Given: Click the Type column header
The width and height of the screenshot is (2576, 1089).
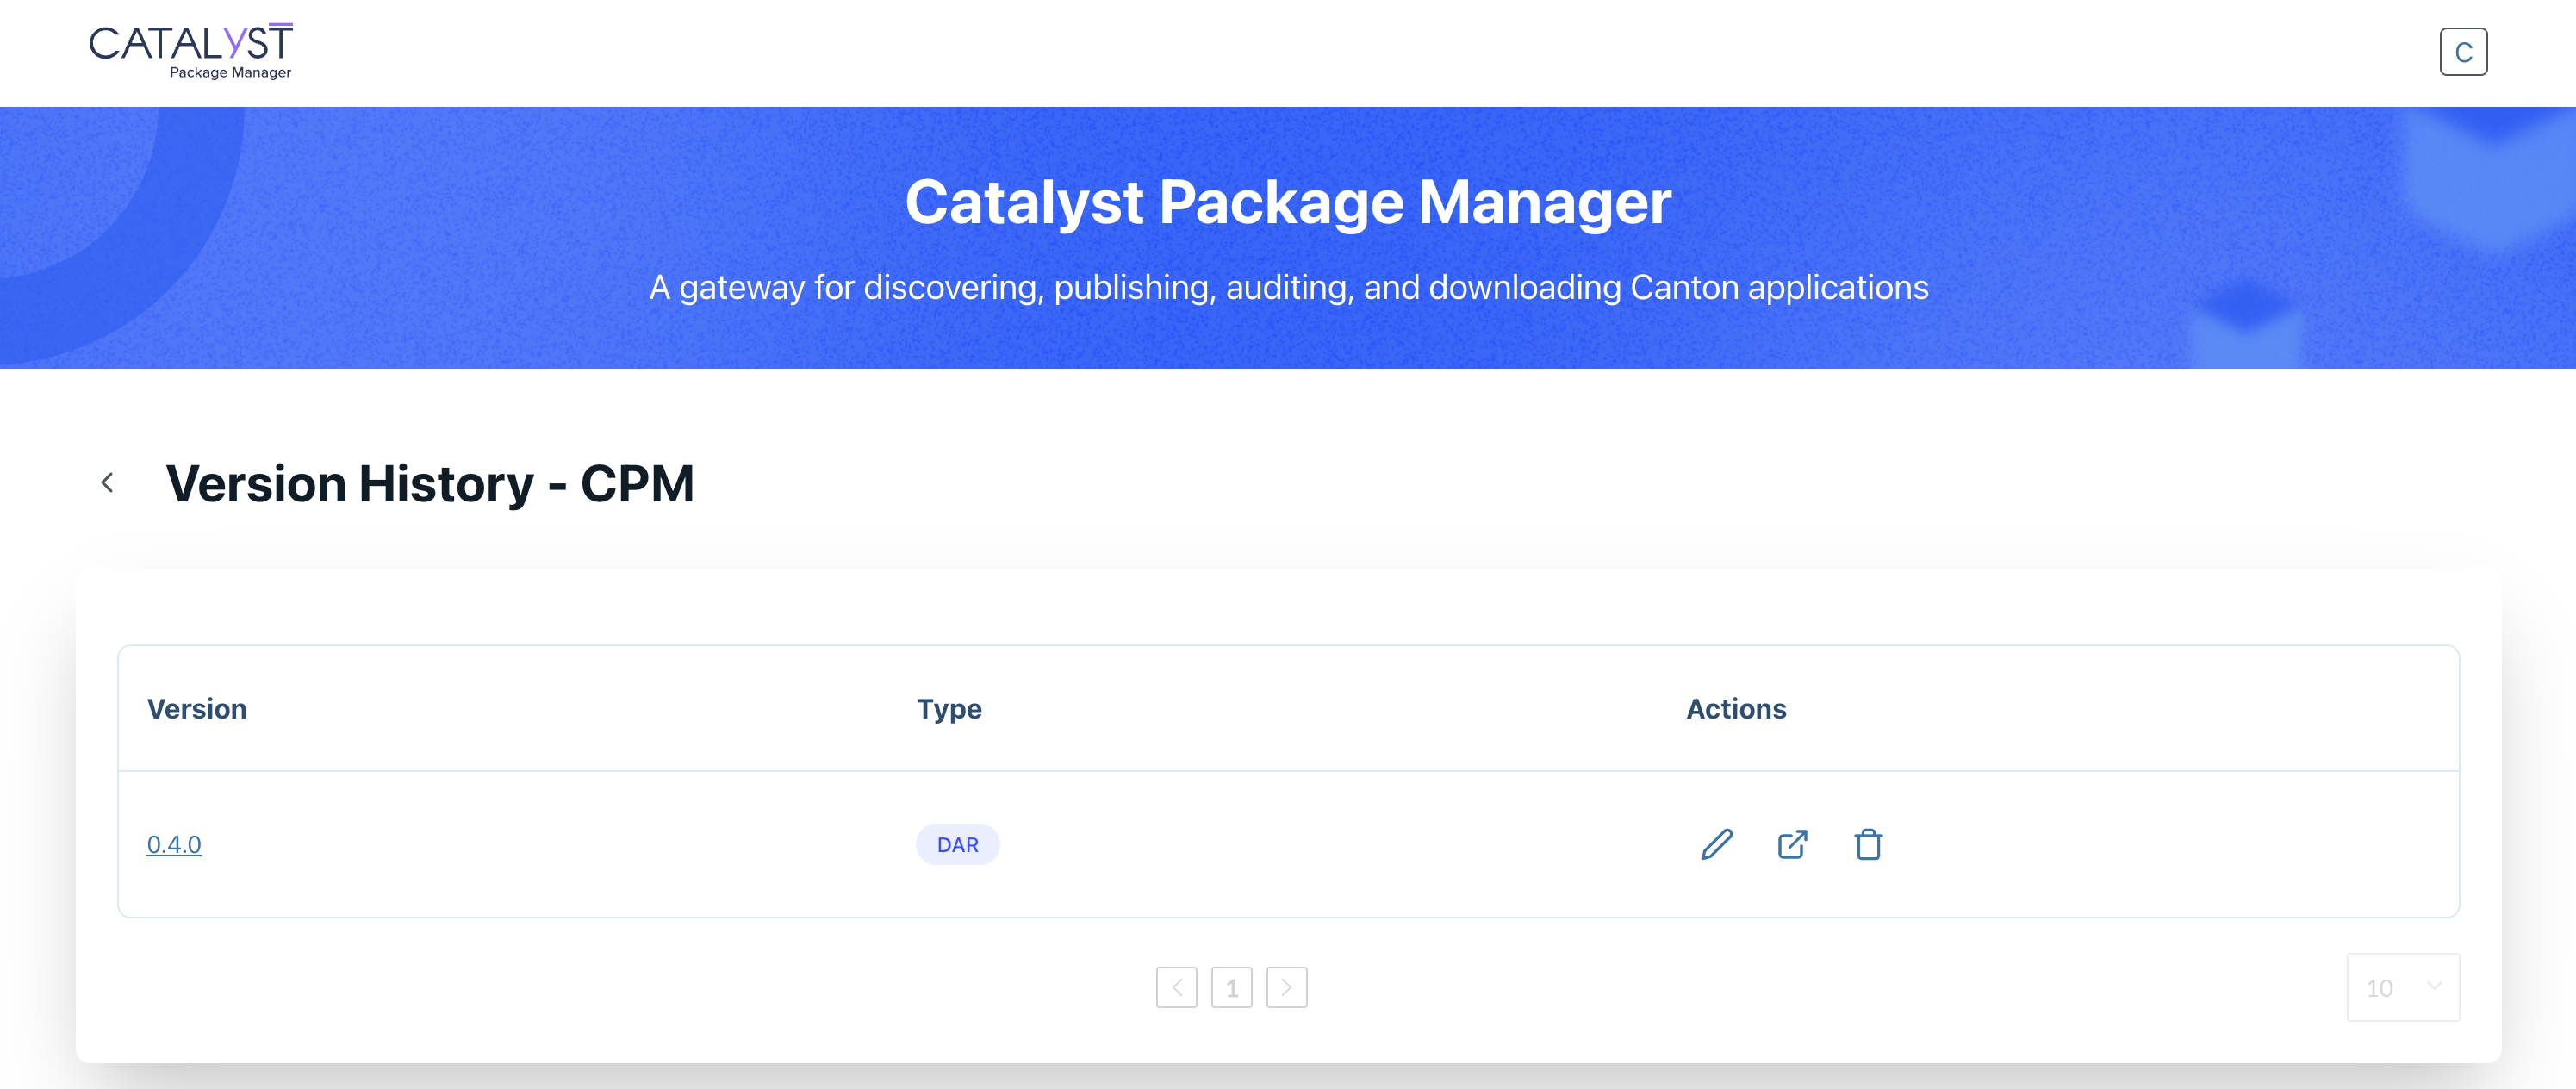Looking at the screenshot, I should click(949, 708).
